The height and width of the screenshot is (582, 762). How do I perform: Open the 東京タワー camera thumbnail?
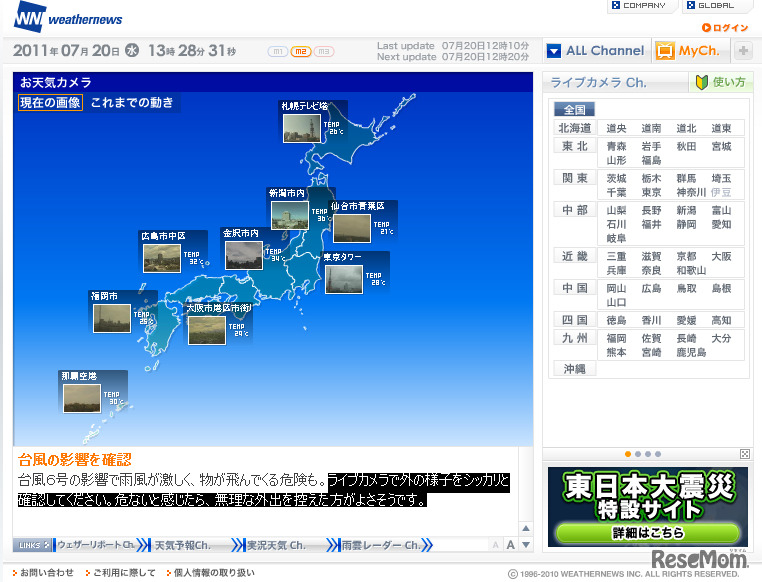click(x=344, y=279)
